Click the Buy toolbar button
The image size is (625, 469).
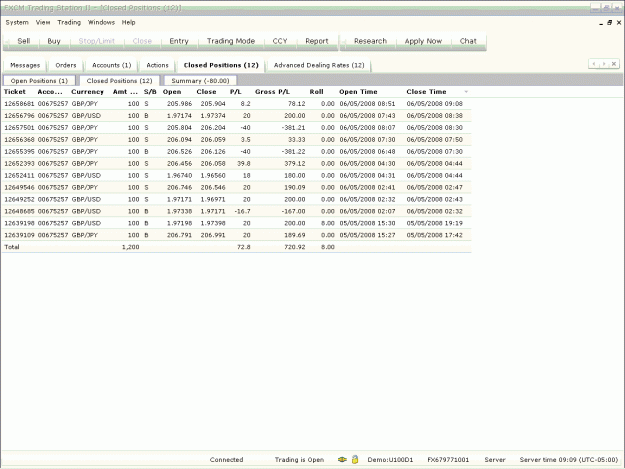pos(54,41)
